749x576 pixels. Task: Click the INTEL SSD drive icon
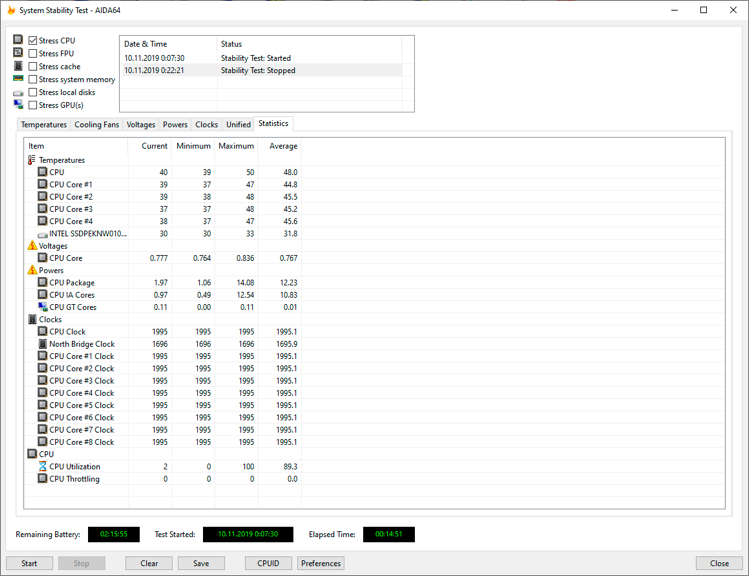click(43, 234)
